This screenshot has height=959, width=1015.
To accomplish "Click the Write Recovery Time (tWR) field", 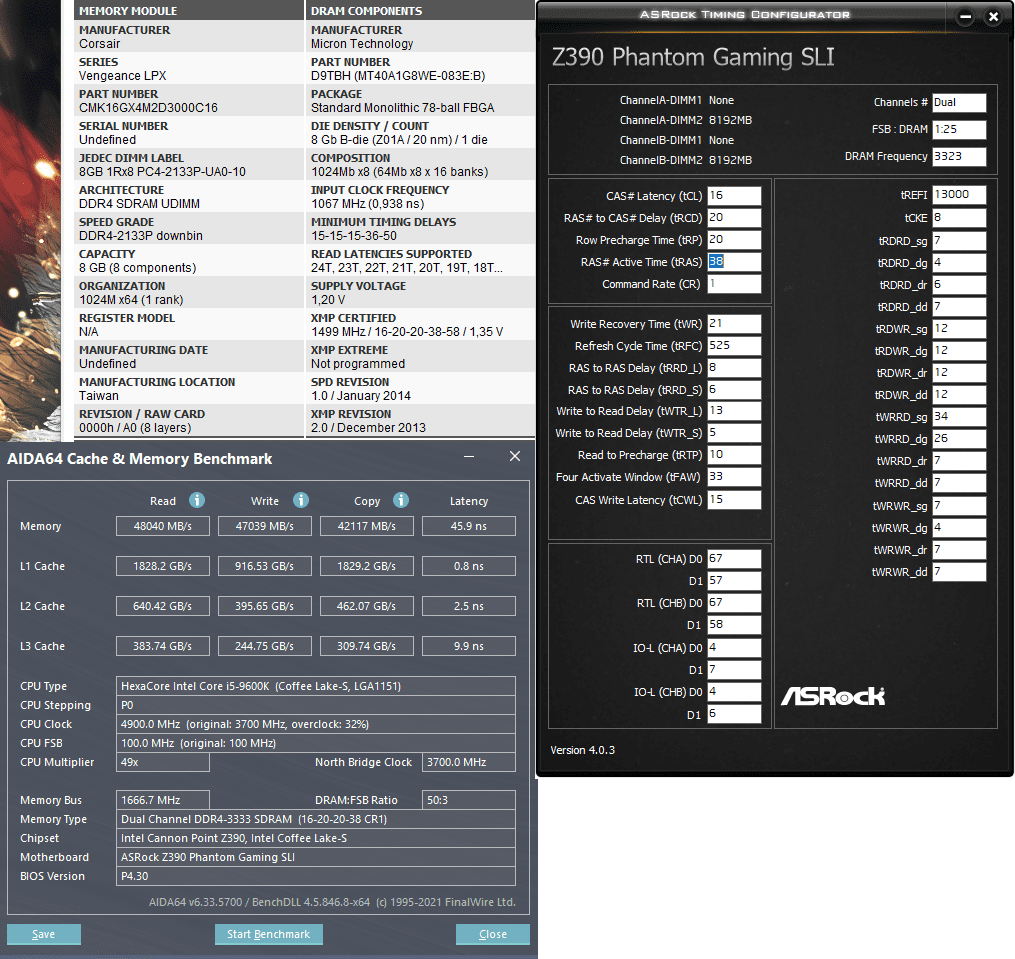I will point(734,324).
